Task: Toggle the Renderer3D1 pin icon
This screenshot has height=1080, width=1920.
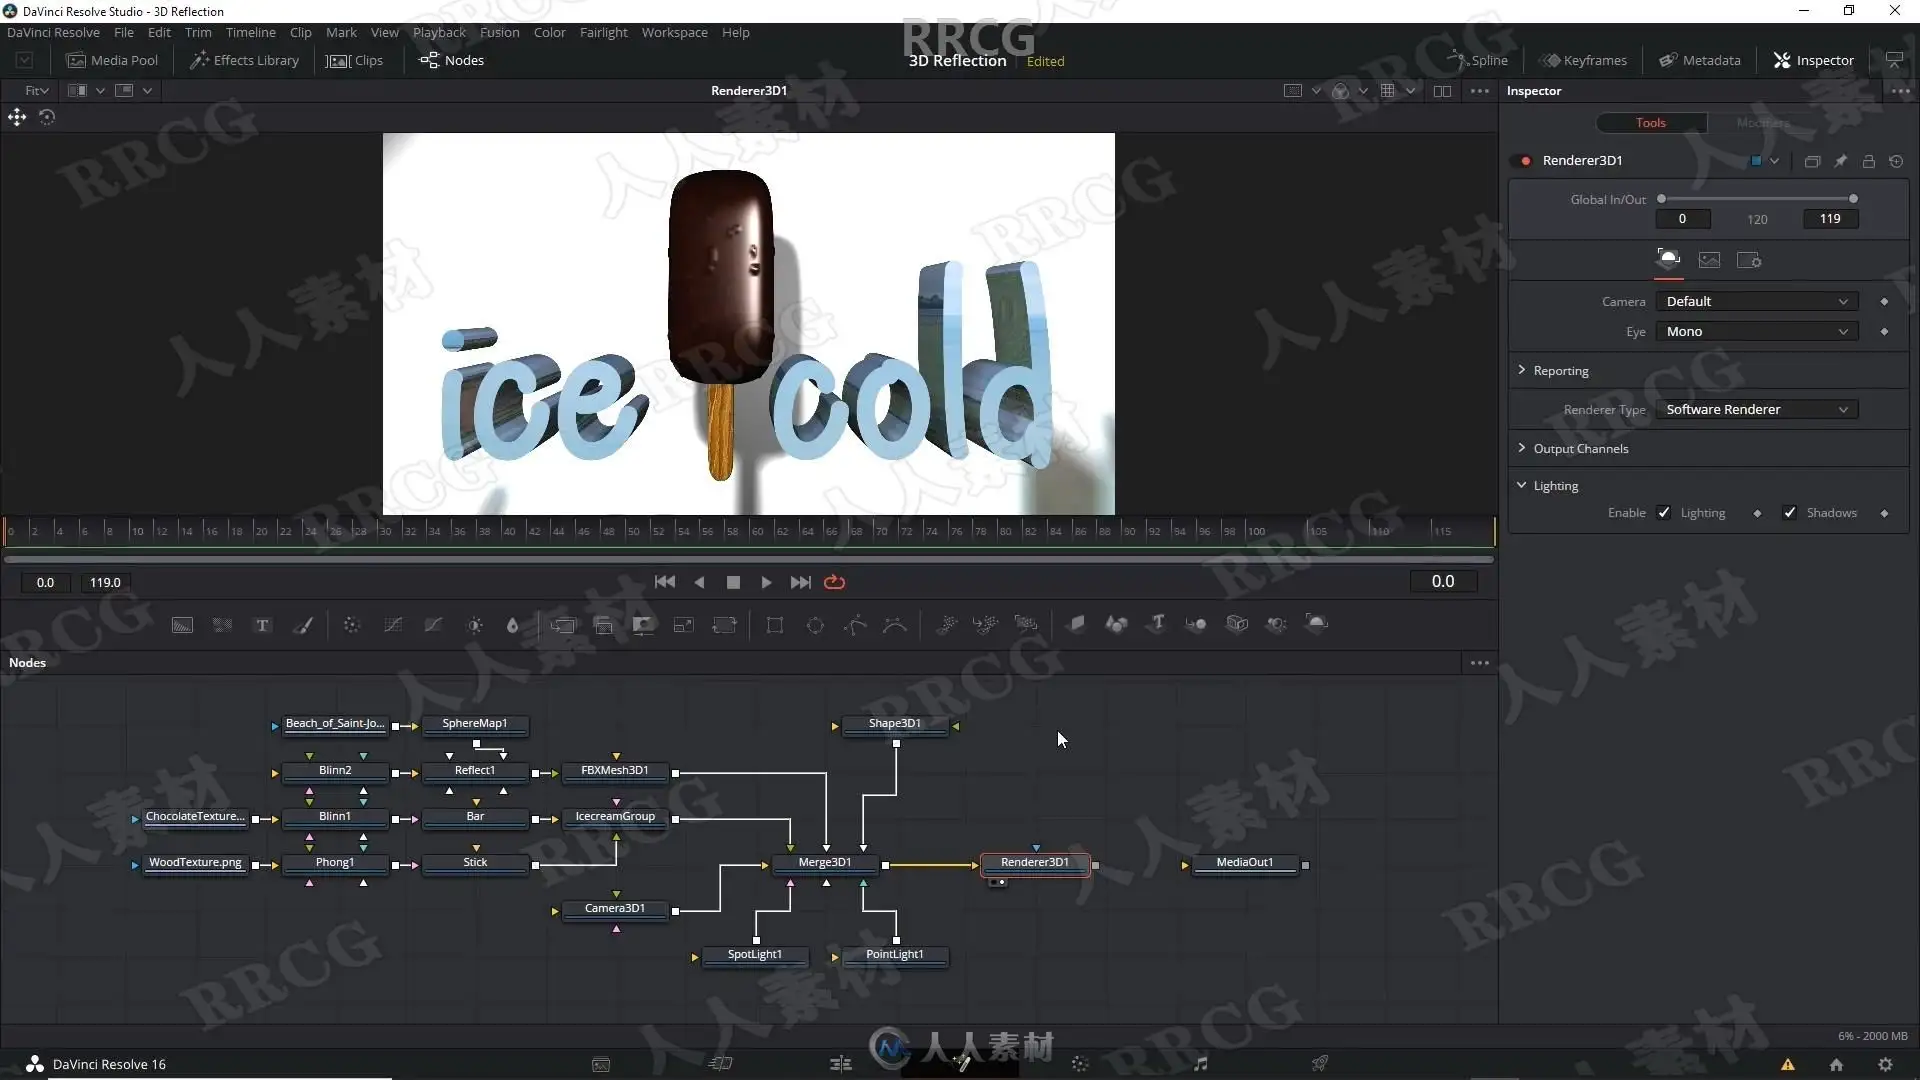Action: click(1840, 161)
